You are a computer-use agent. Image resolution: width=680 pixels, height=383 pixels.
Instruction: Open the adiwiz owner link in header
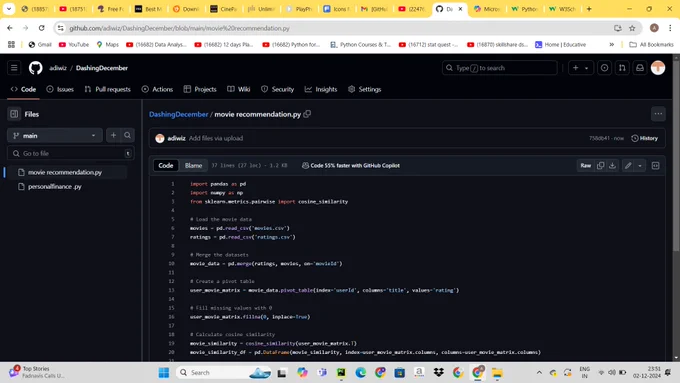coord(58,68)
